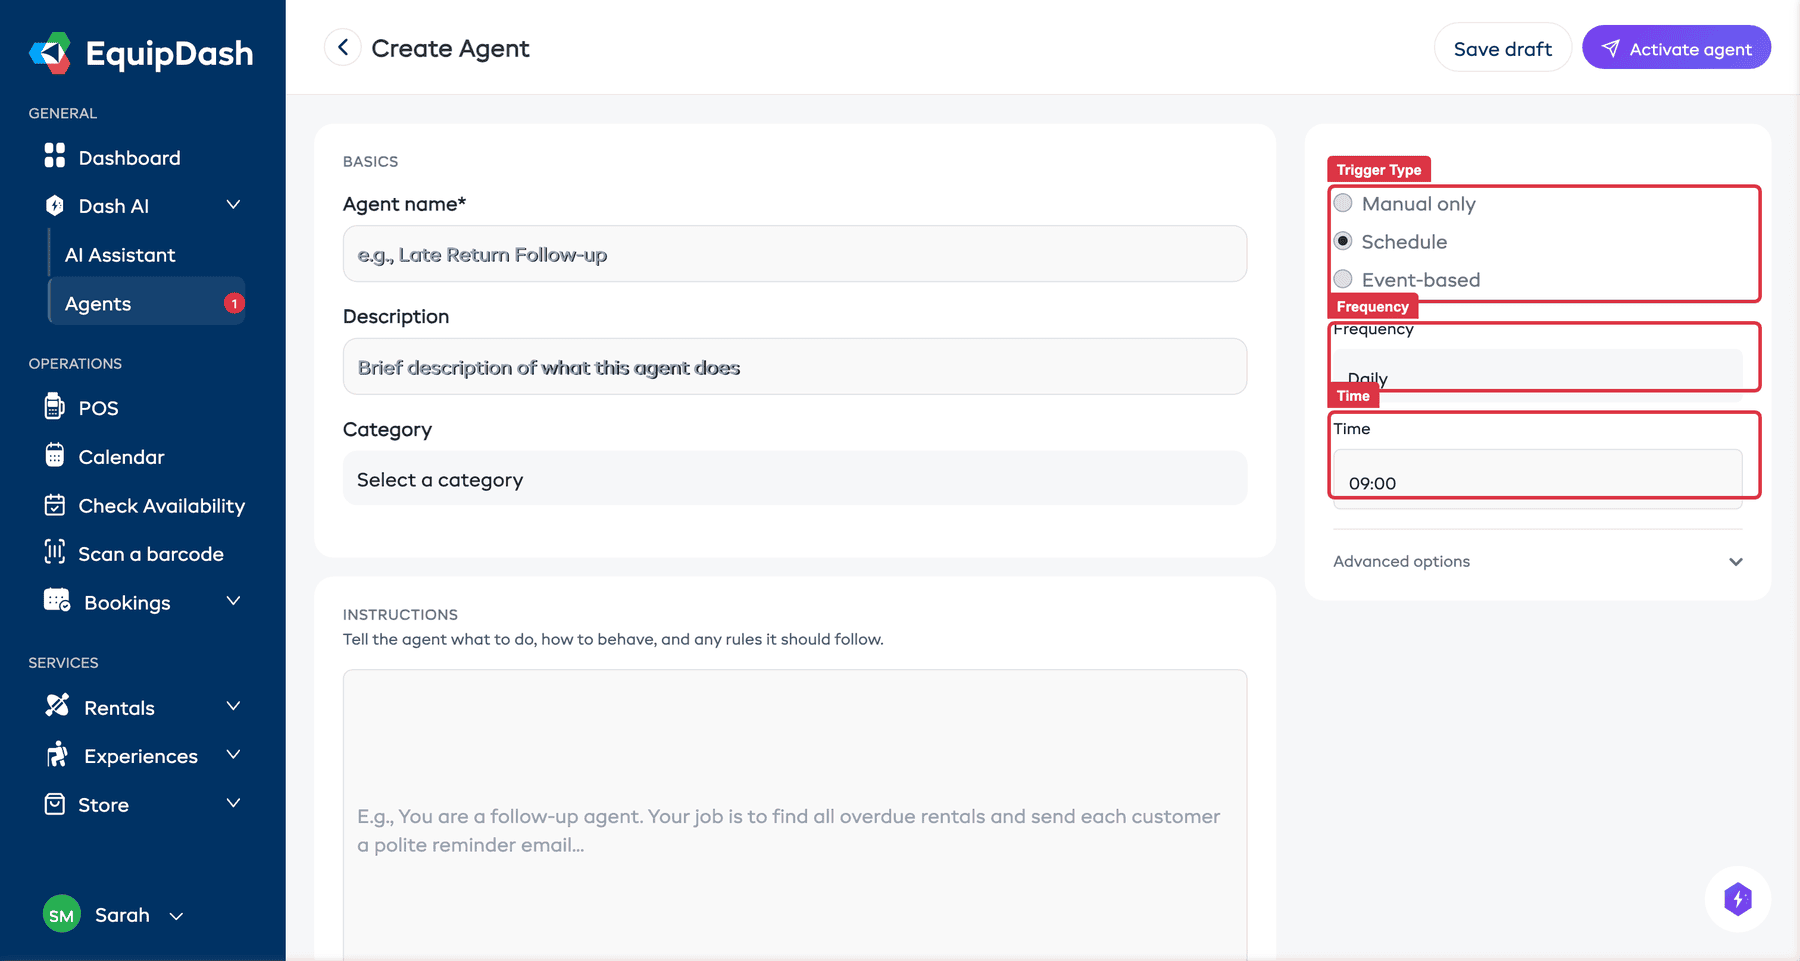The image size is (1800, 961).
Task: Open Dashboard via its grid icon
Action: tap(55, 156)
